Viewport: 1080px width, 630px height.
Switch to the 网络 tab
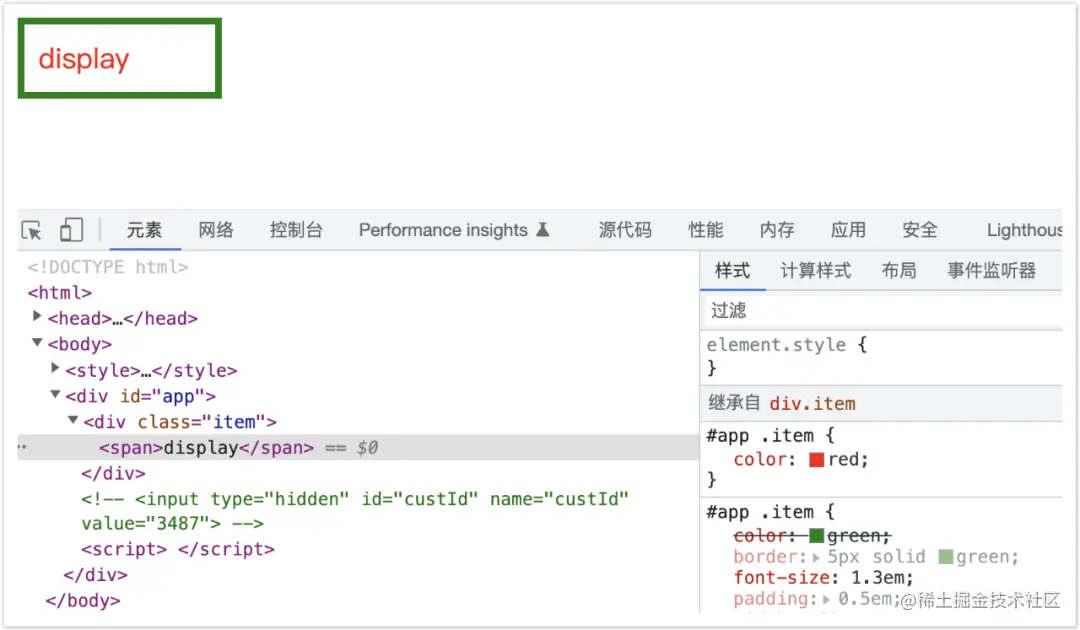tap(216, 230)
